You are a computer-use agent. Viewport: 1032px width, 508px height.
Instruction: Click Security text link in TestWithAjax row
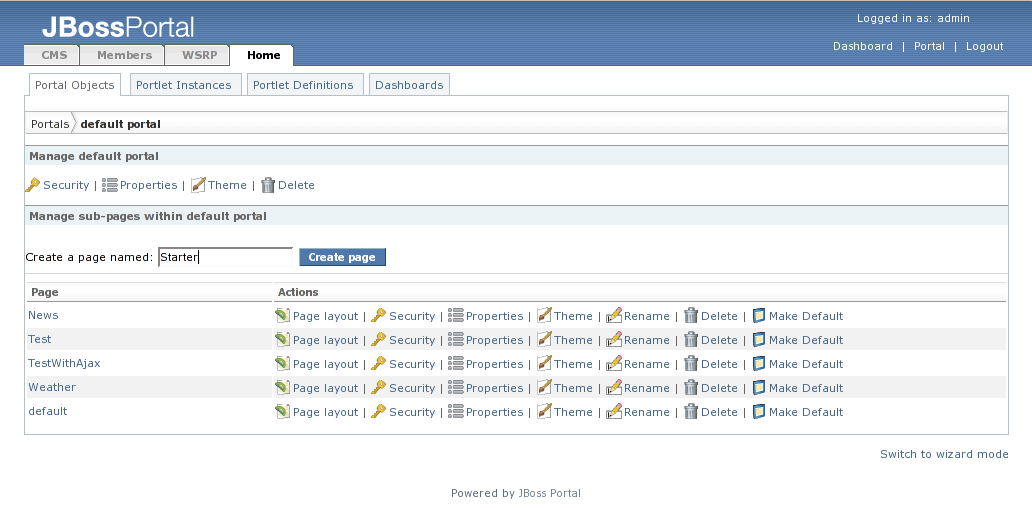pyautogui.click(x=412, y=364)
